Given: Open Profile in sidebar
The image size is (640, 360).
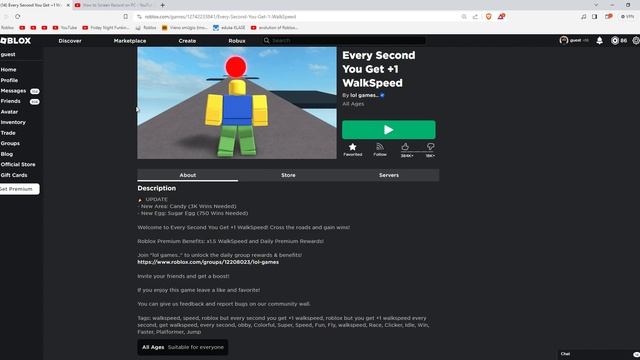Looking at the screenshot, I should (x=9, y=80).
